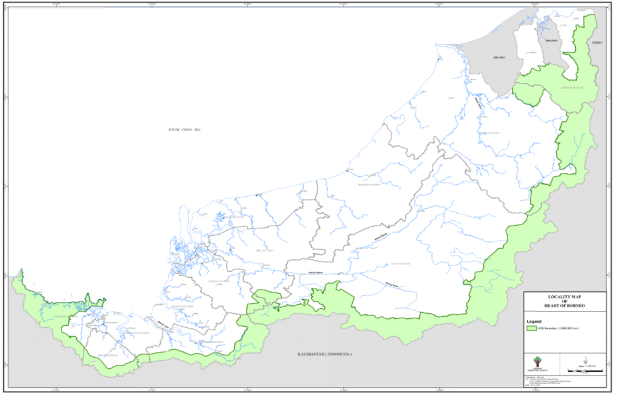Image resolution: width=617 pixels, height=396 pixels.
Task: Click the green HOB Boundary legend swatch
Action: click(x=533, y=328)
